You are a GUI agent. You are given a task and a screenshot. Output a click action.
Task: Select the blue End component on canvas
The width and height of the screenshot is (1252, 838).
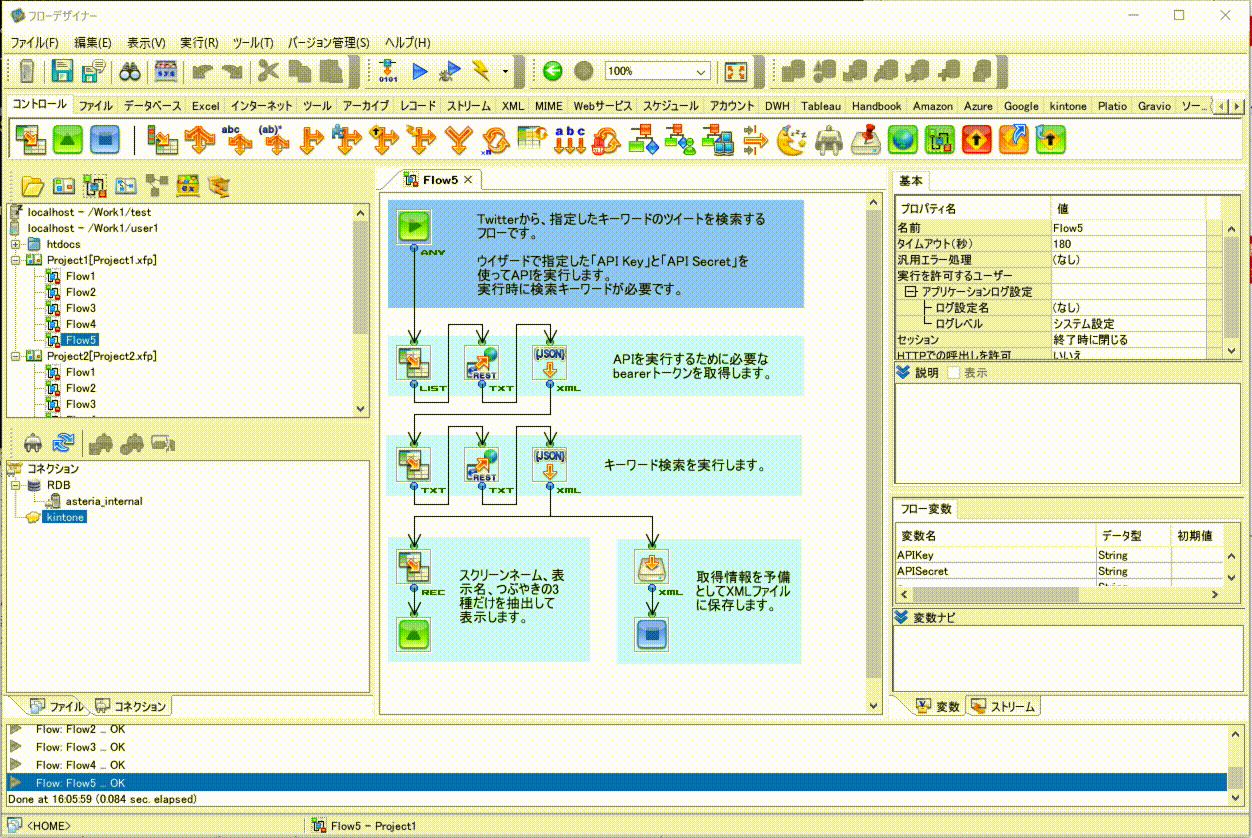tap(651, 634)
